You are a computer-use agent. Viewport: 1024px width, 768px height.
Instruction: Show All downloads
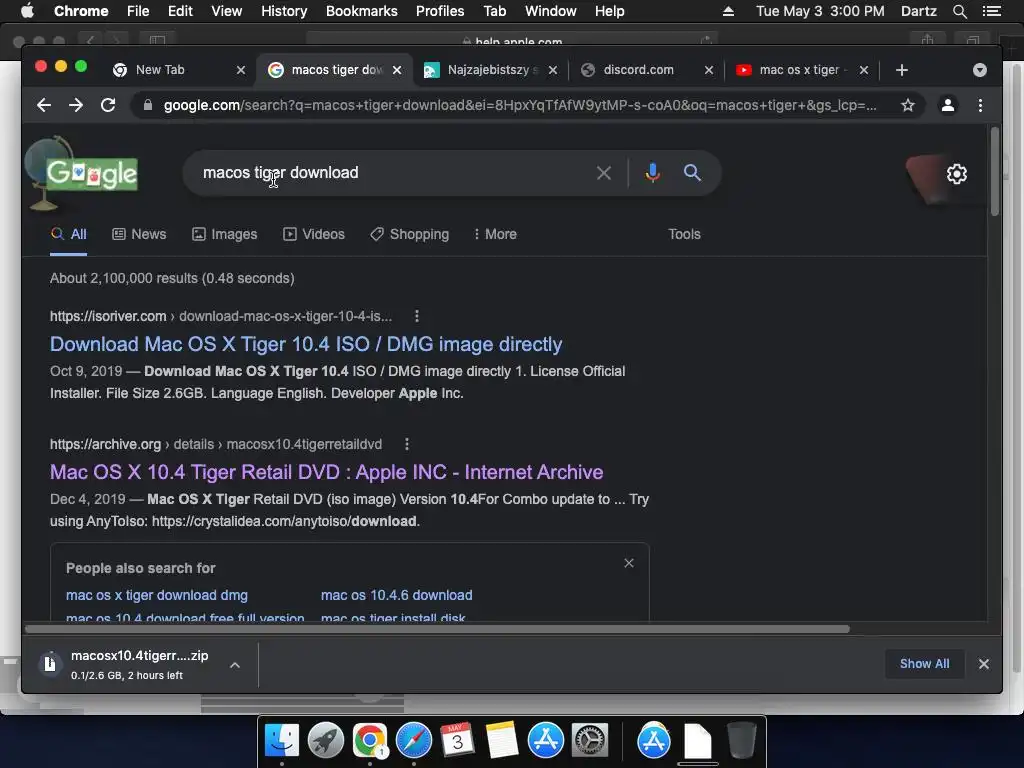(x=924, y=664)
